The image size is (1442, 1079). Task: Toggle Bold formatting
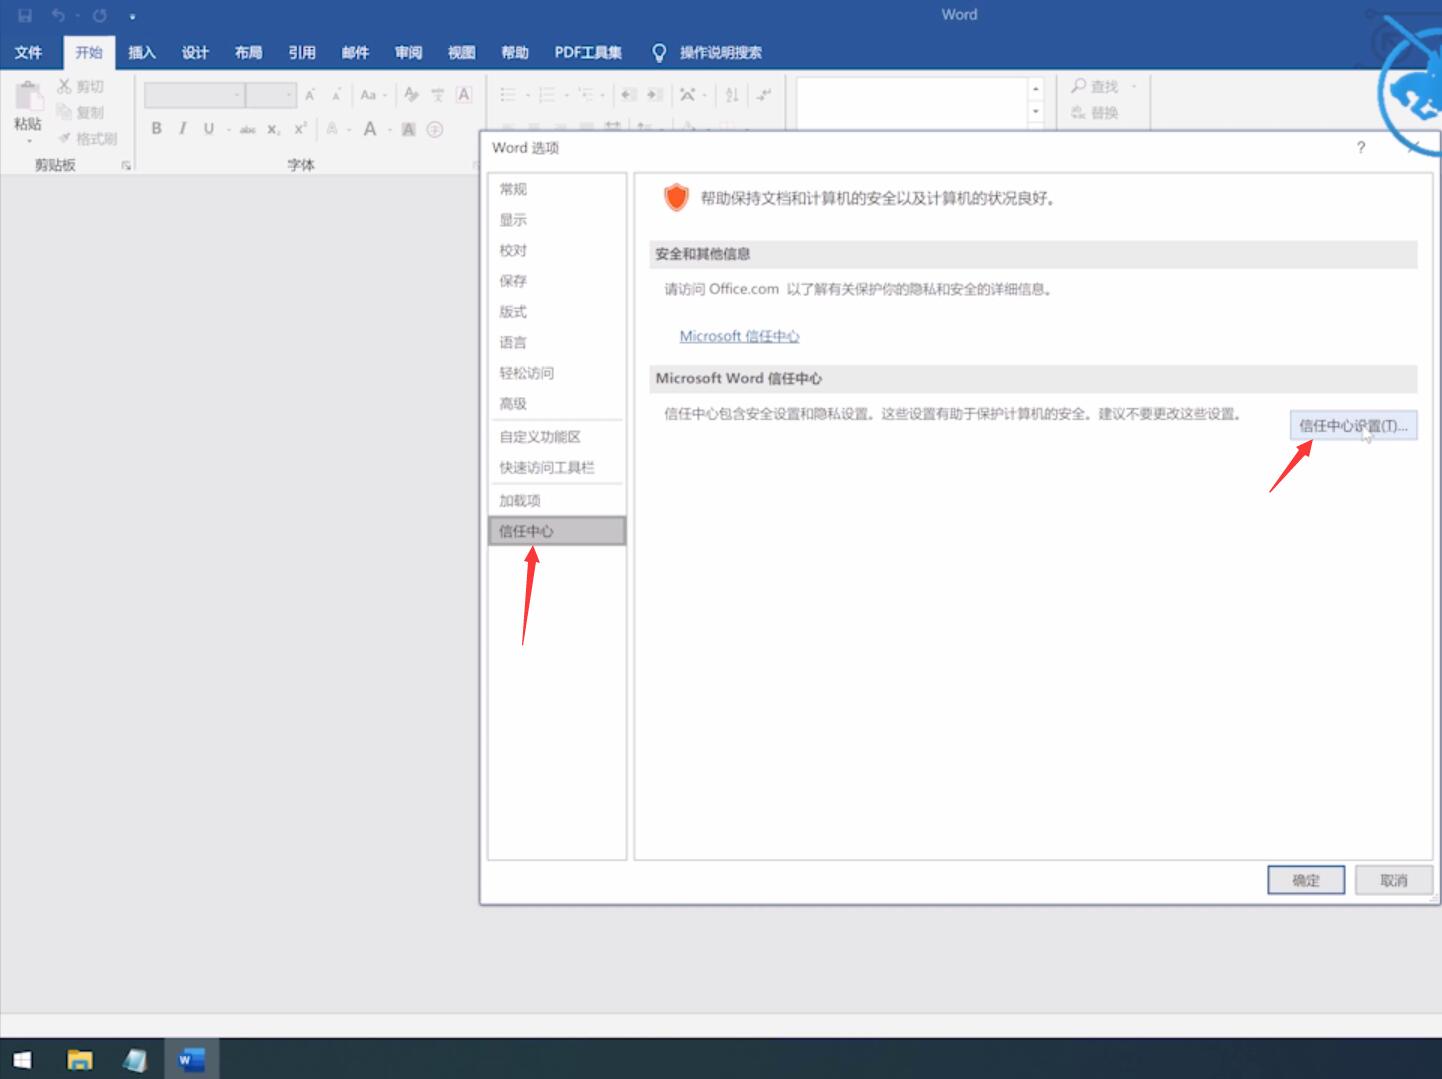[156, 128]
